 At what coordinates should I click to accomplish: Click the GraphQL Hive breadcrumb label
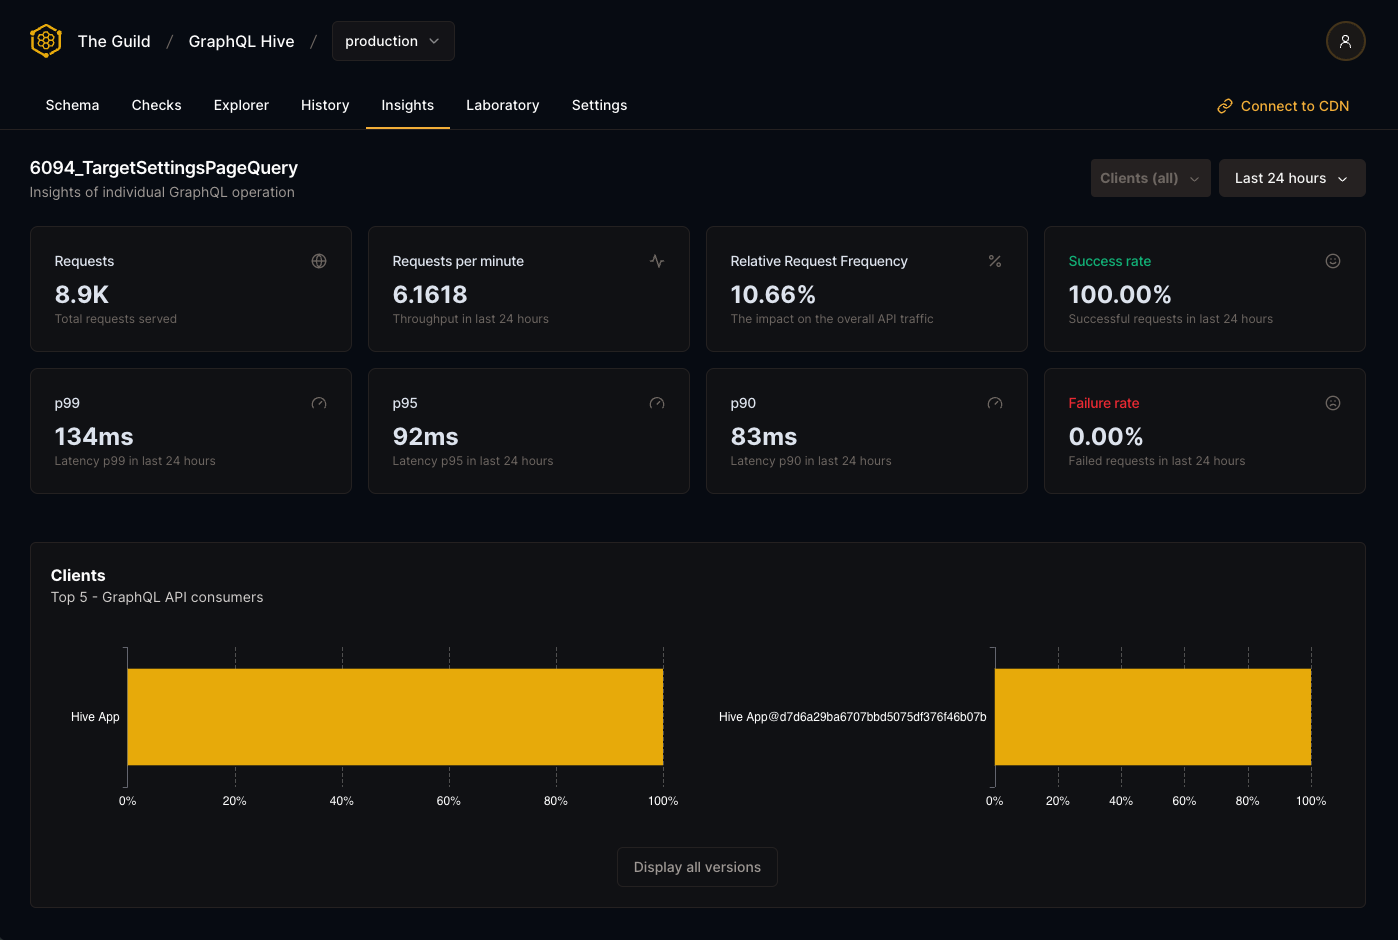pyautogui.click(x=241, y=41)
